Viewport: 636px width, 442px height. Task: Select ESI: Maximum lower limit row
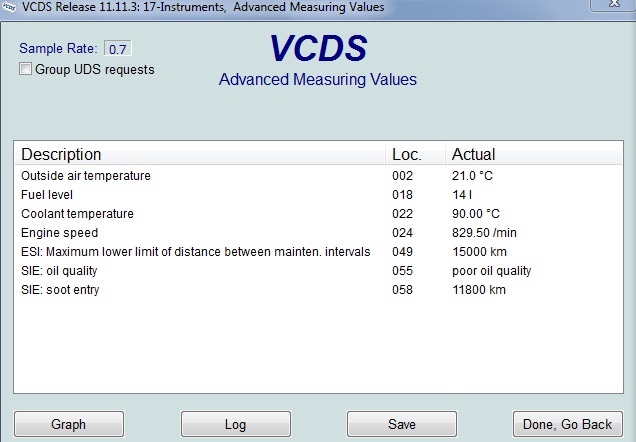pyautogui.click(x=318, y=252)
